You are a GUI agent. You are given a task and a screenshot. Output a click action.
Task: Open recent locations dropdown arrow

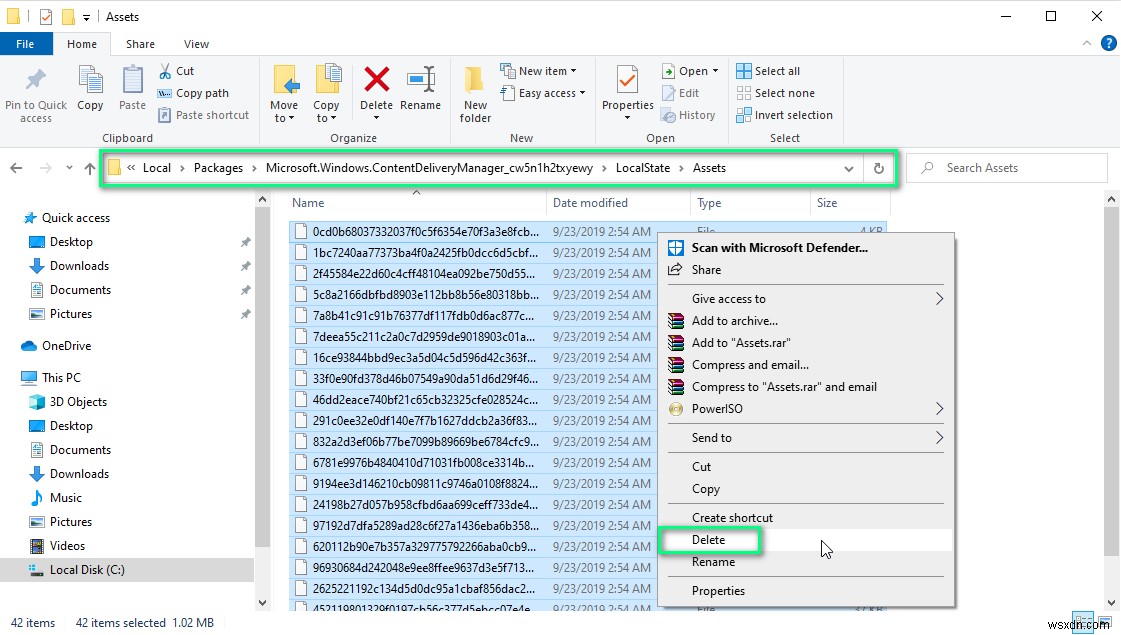point(69,168)
